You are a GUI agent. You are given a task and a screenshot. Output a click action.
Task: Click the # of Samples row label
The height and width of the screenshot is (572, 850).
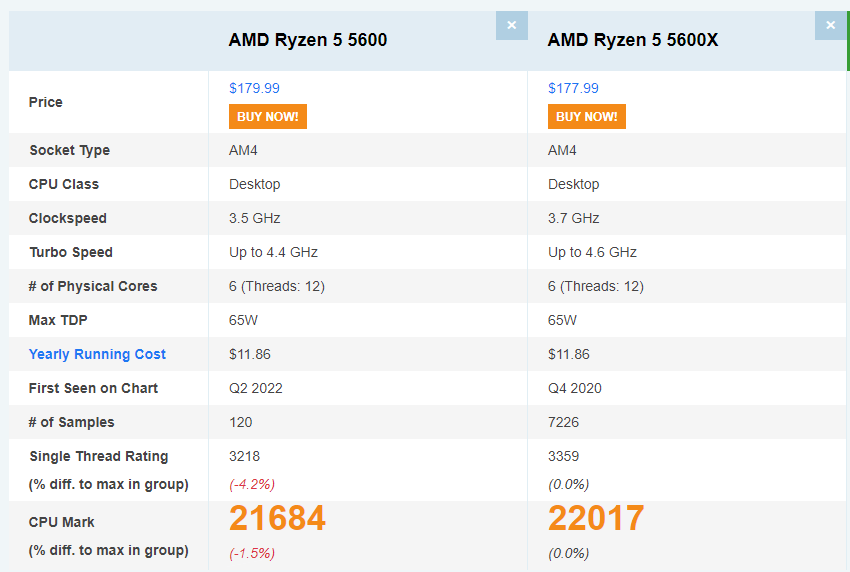(x=72, y=422)
